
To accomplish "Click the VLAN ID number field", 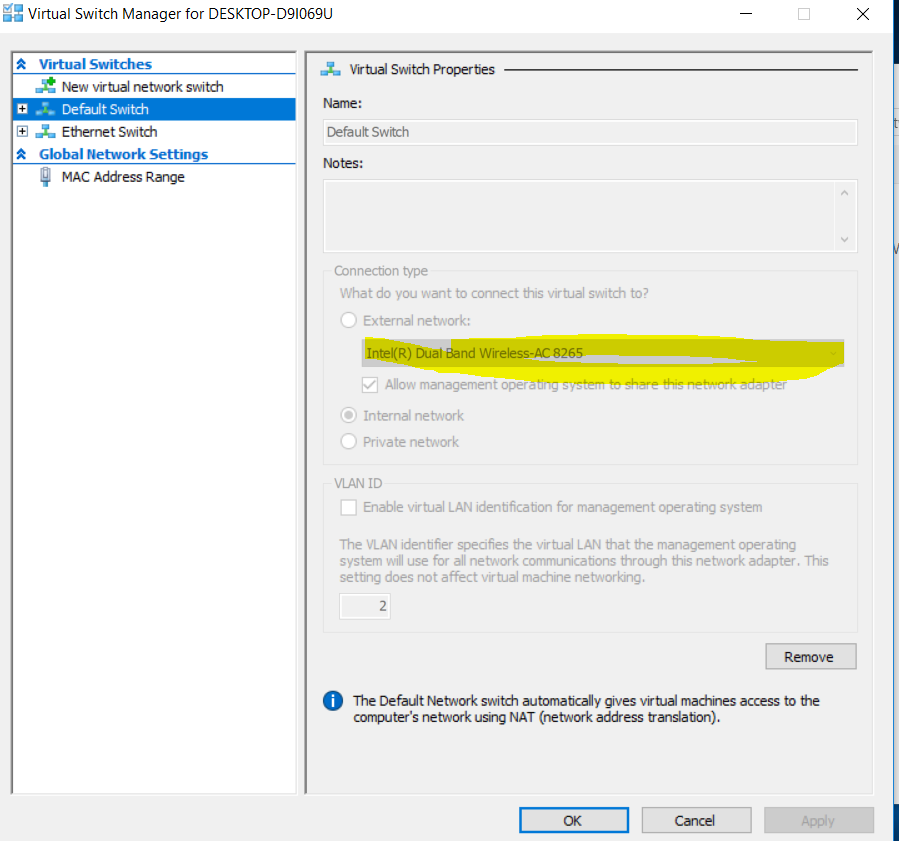I will point(365,606).
